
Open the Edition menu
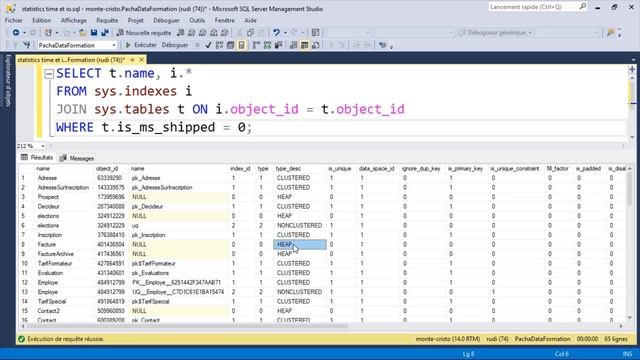pyautogui.click(x=42, y=20)
